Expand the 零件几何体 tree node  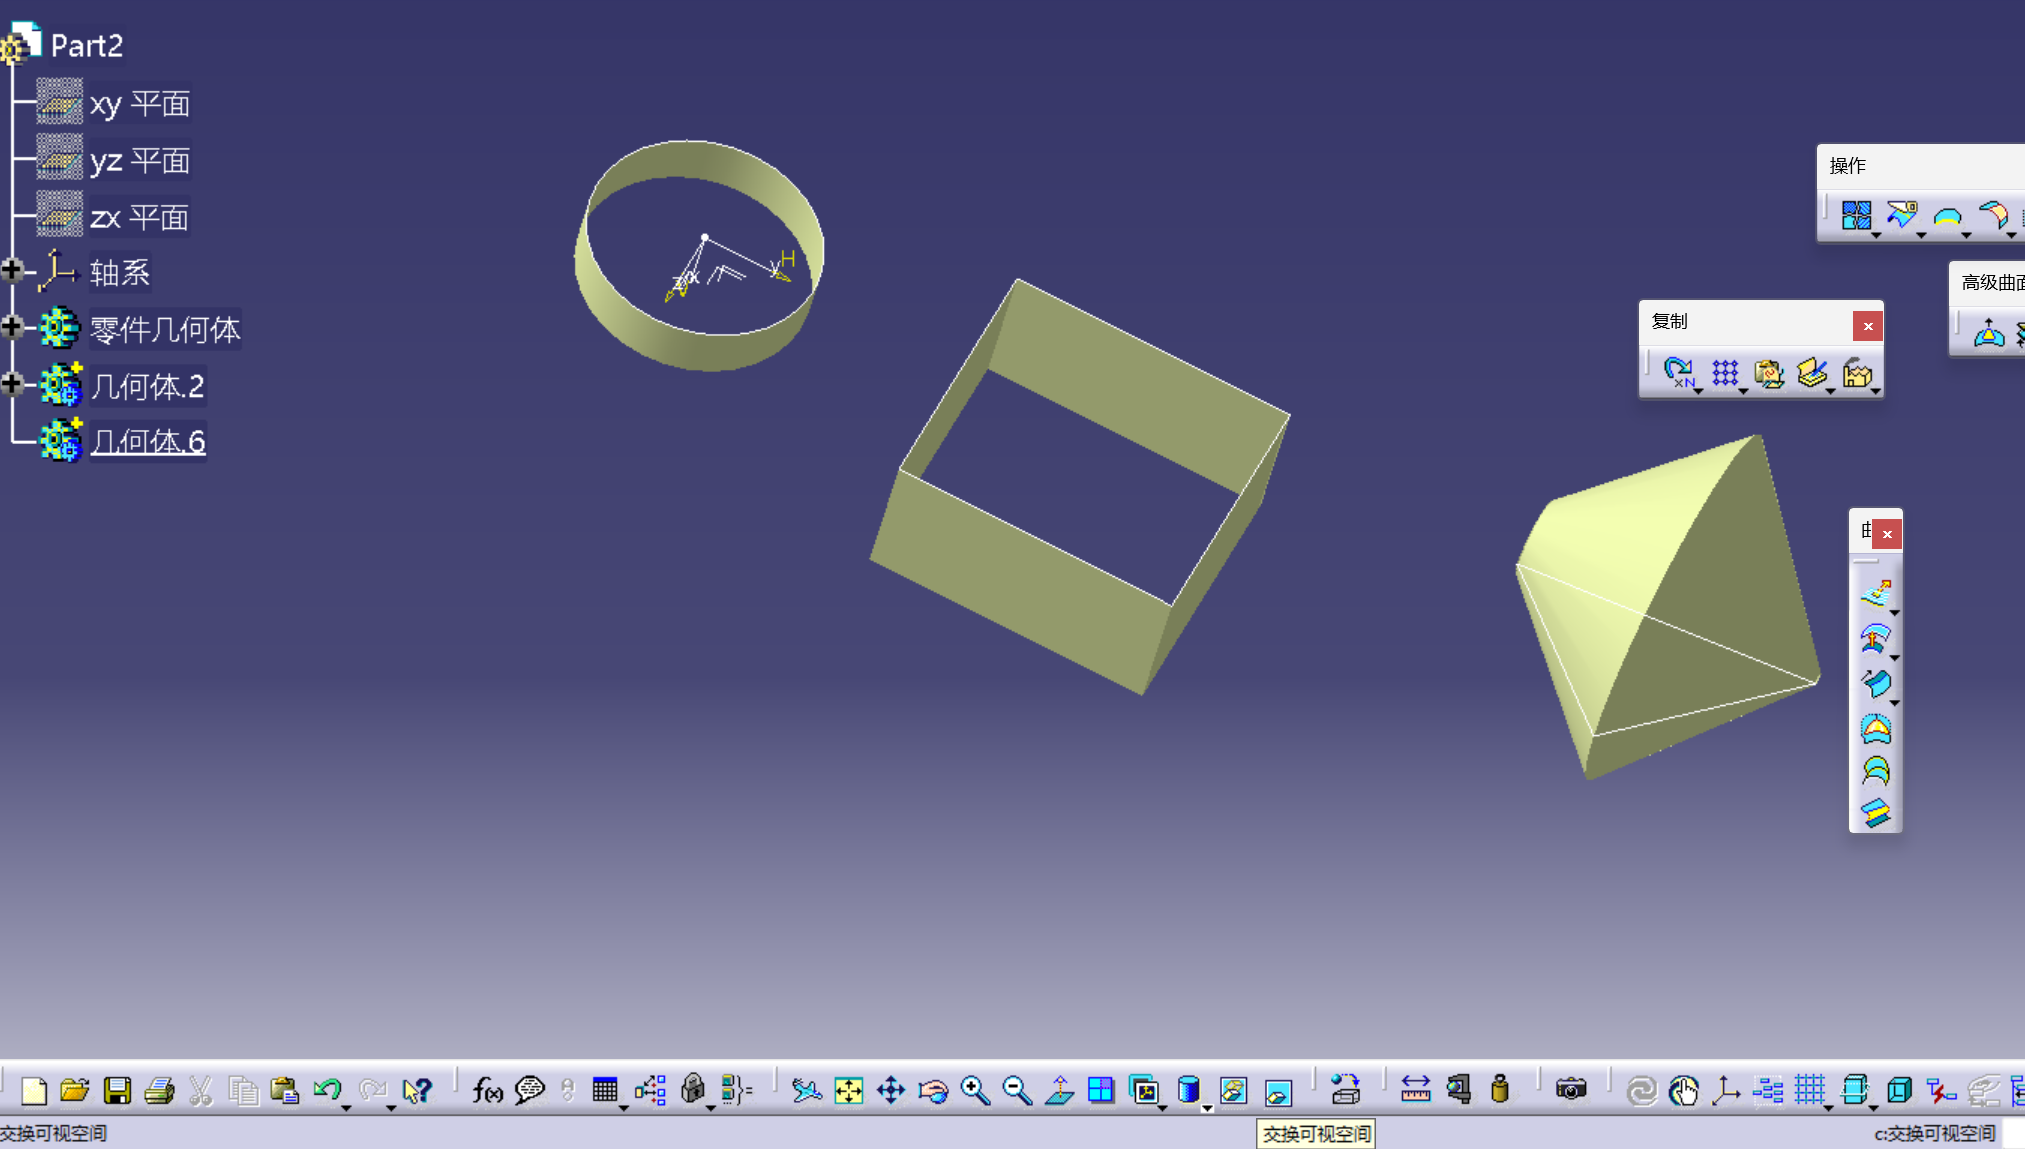tap(12, 327)
